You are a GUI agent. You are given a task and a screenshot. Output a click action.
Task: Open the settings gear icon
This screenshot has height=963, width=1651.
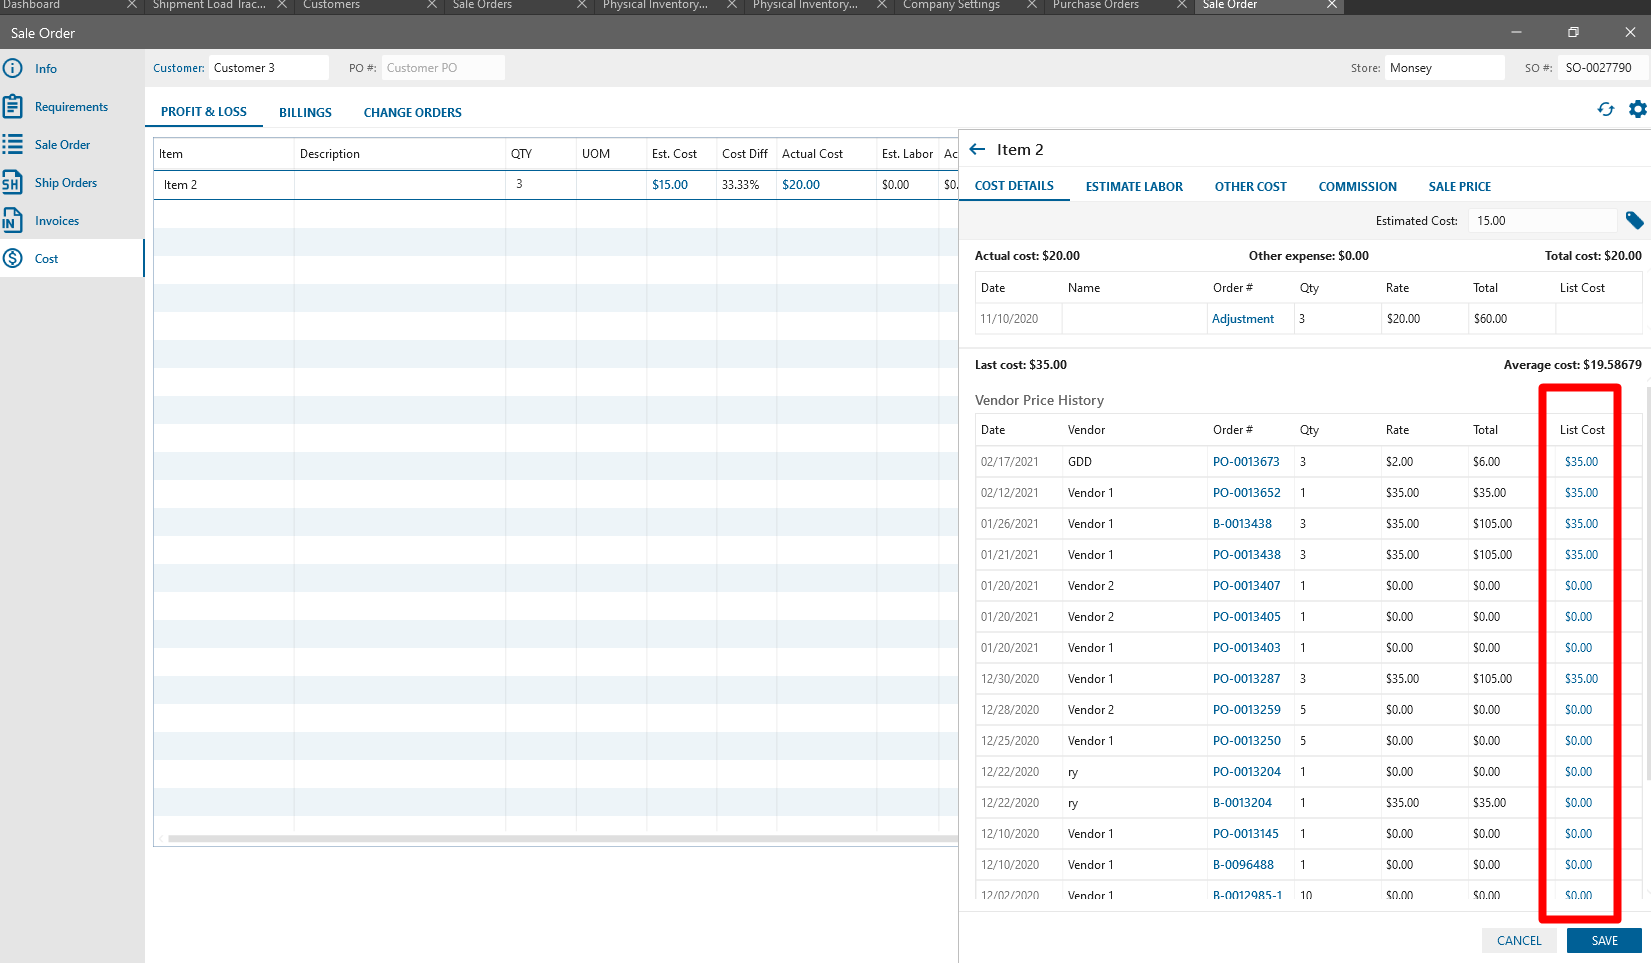pyautogui.click(x=1637, y=110)
